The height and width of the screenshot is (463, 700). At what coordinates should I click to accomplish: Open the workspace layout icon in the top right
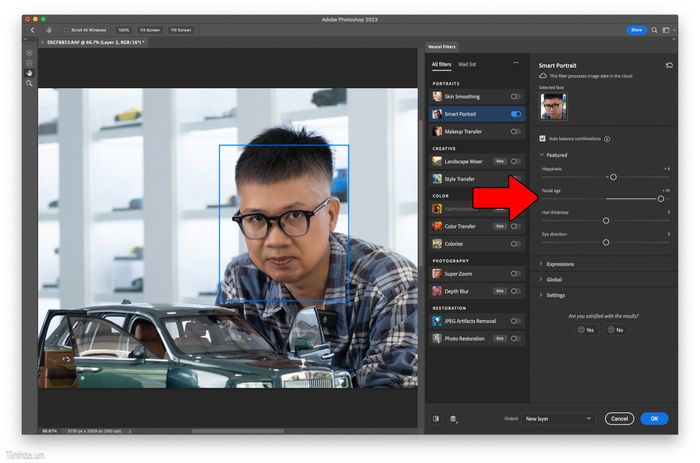[x=666, y=30]
